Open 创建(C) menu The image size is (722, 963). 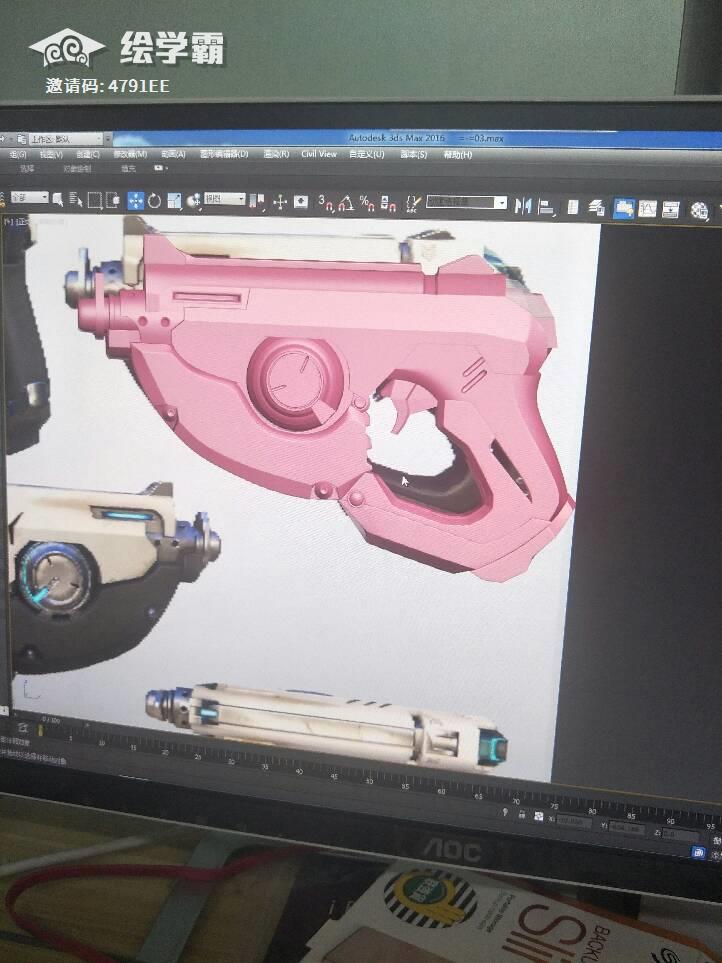coord(88,154)
